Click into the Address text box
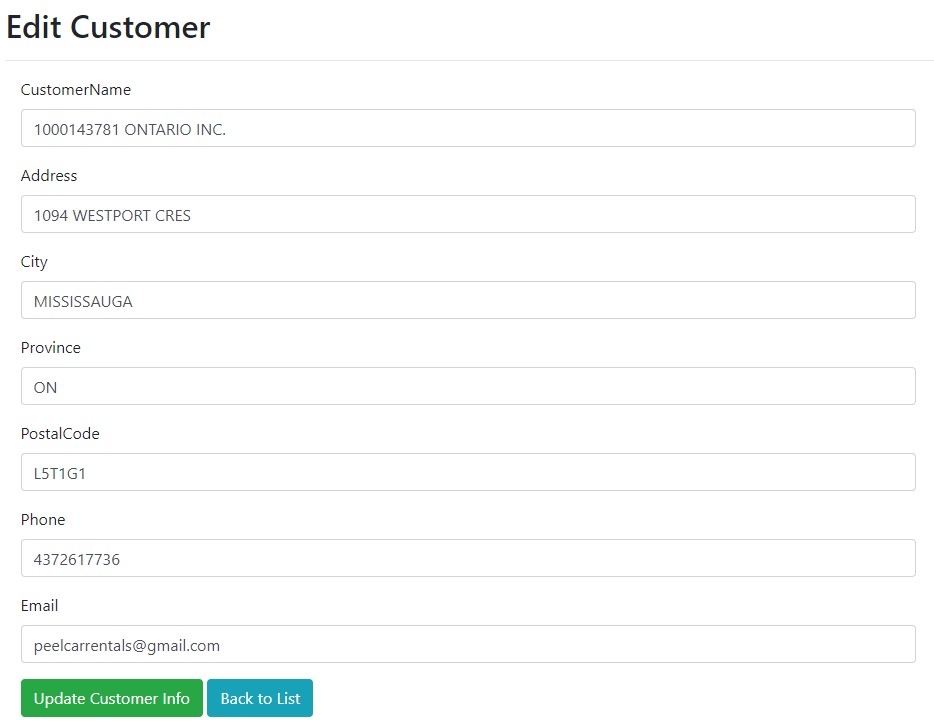 tap(468, 214)
